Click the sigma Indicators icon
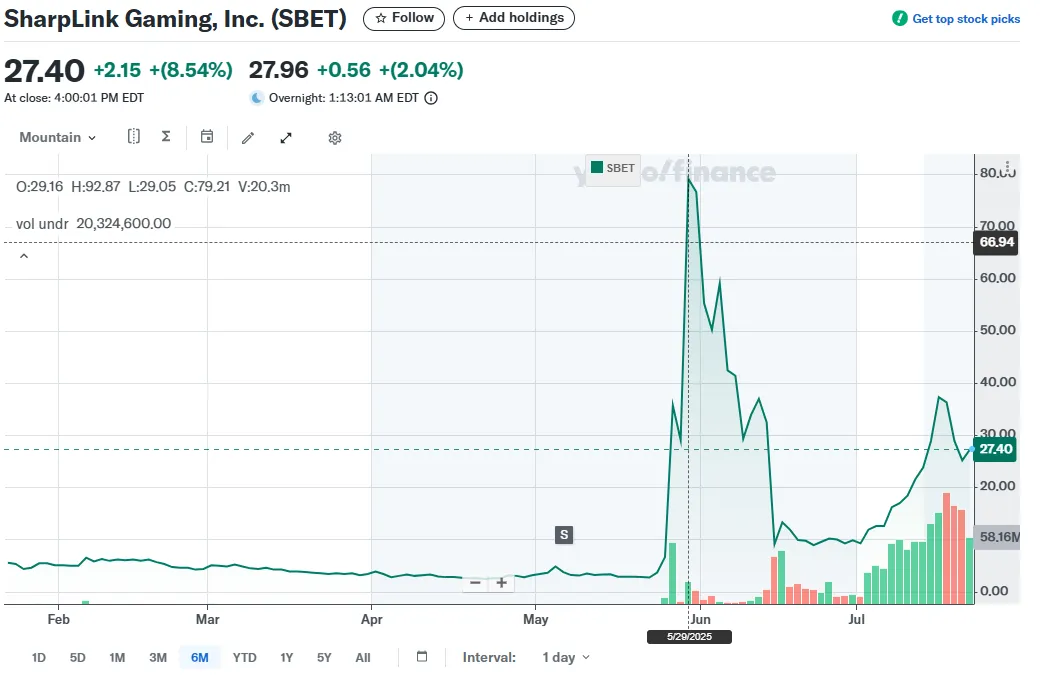This screenshot has width=1044, height=675. click(166, 137)
